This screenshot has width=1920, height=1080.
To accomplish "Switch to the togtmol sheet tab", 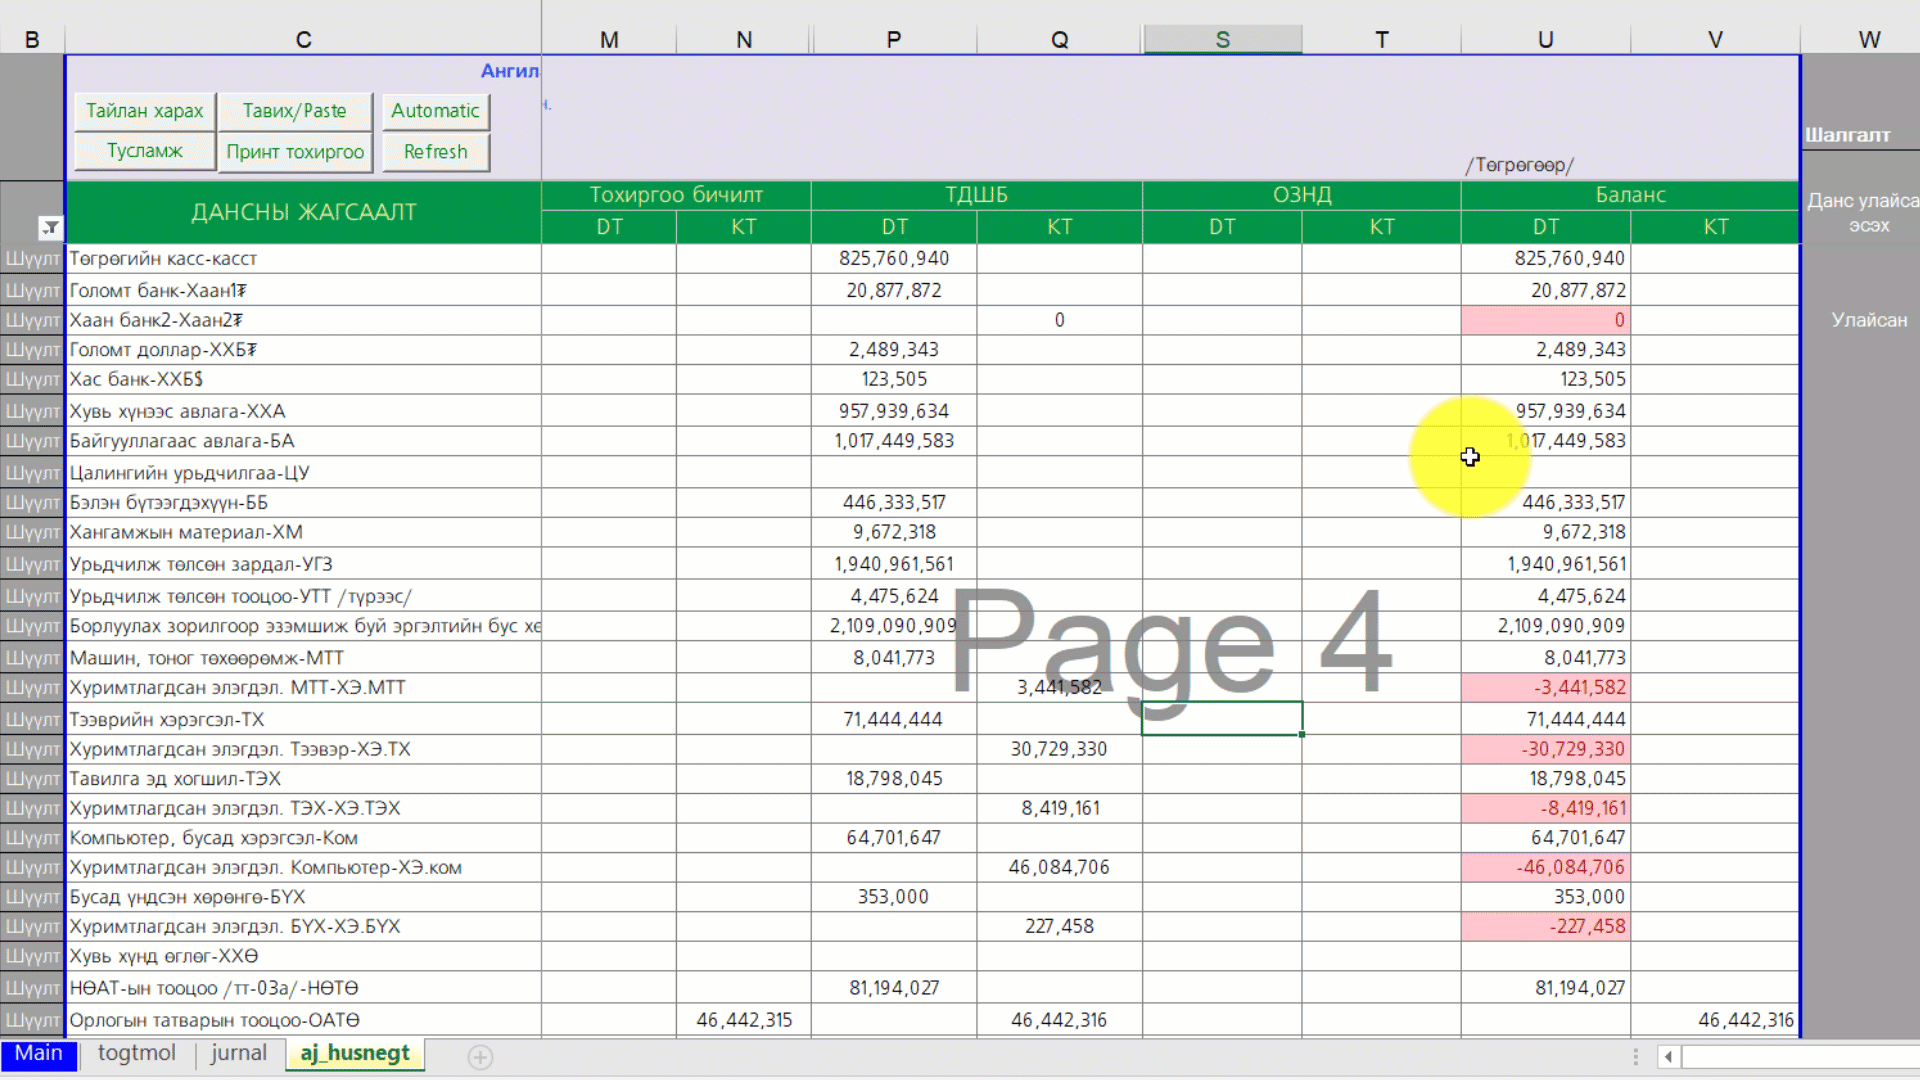I will pyautogui.click(x=136, y=1053).
